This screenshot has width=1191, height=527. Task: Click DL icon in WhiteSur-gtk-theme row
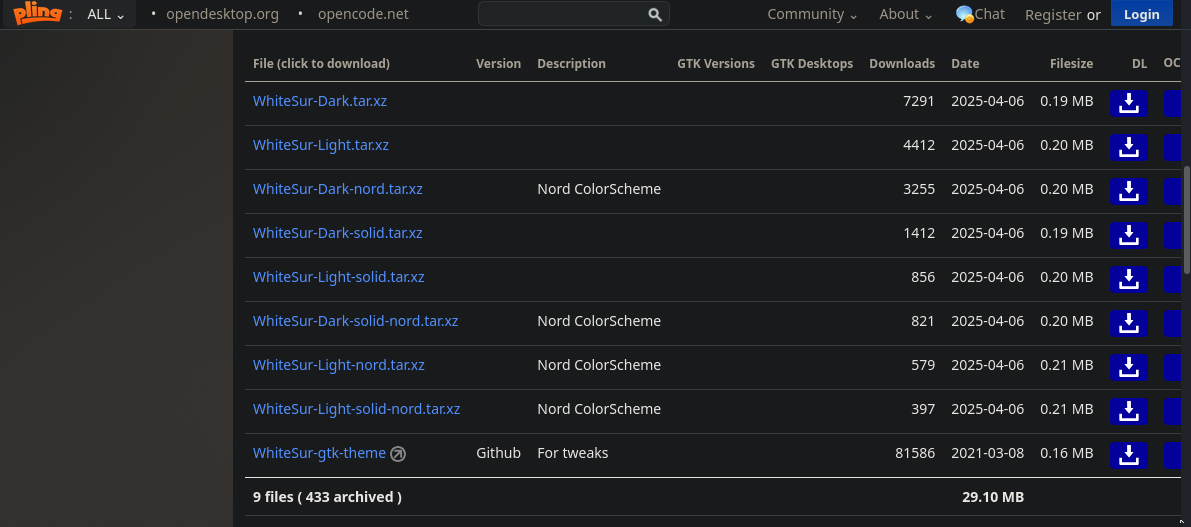coord(1129,455)
